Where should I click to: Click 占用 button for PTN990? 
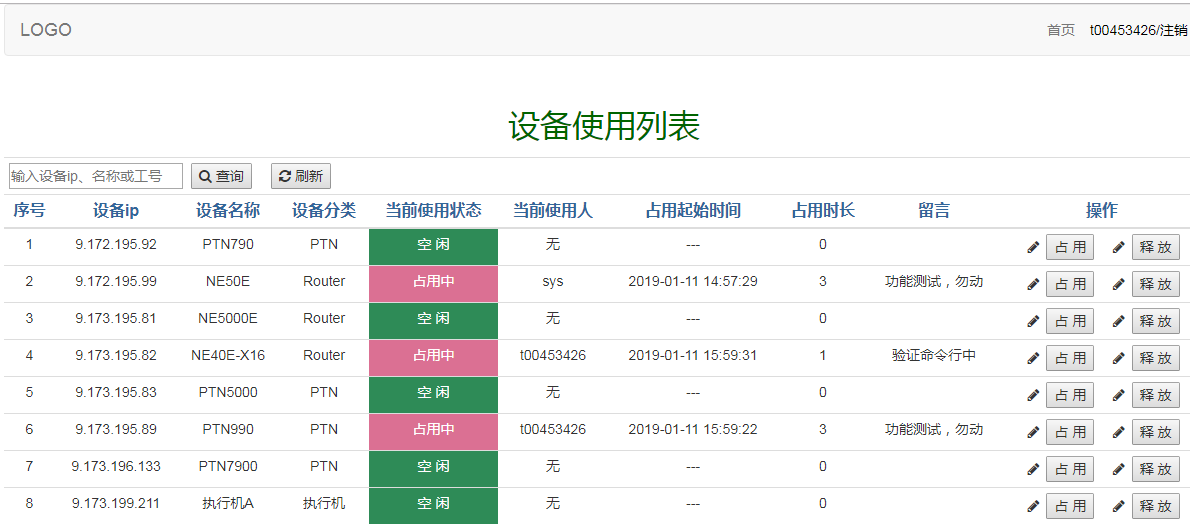coord(1070,433)
